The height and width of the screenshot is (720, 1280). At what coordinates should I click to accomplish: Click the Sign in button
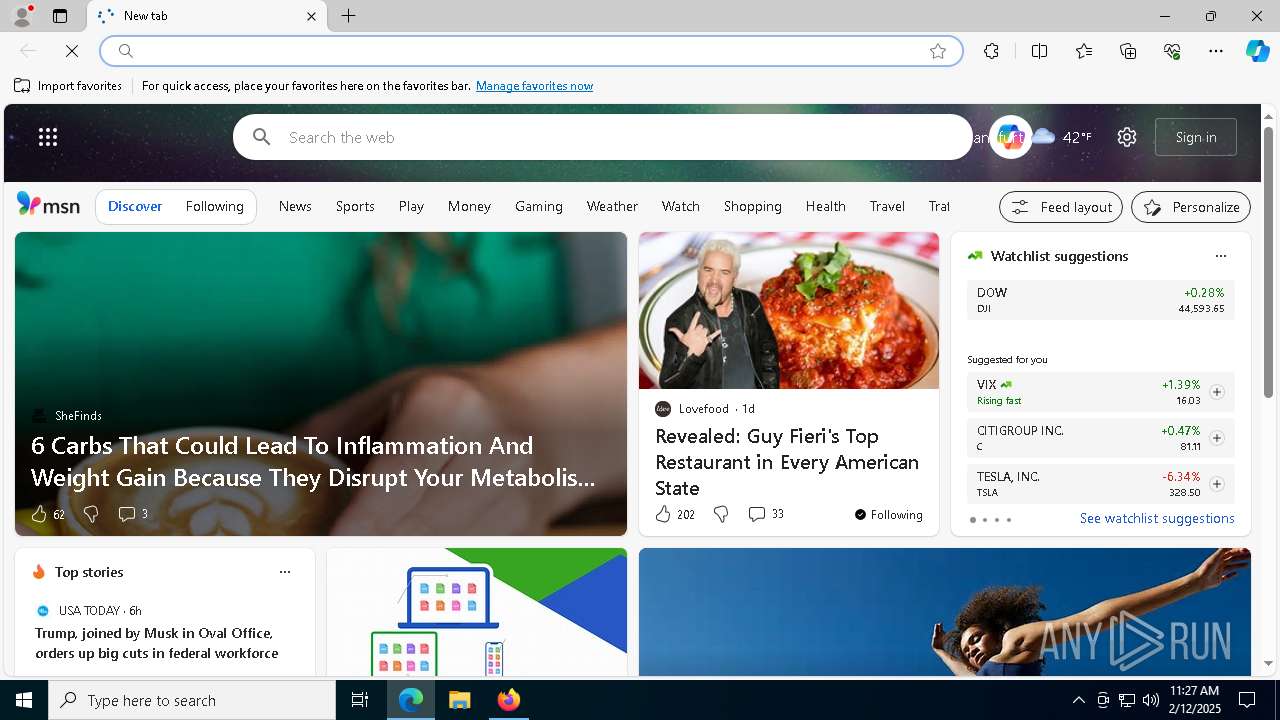click(1196, 137)
